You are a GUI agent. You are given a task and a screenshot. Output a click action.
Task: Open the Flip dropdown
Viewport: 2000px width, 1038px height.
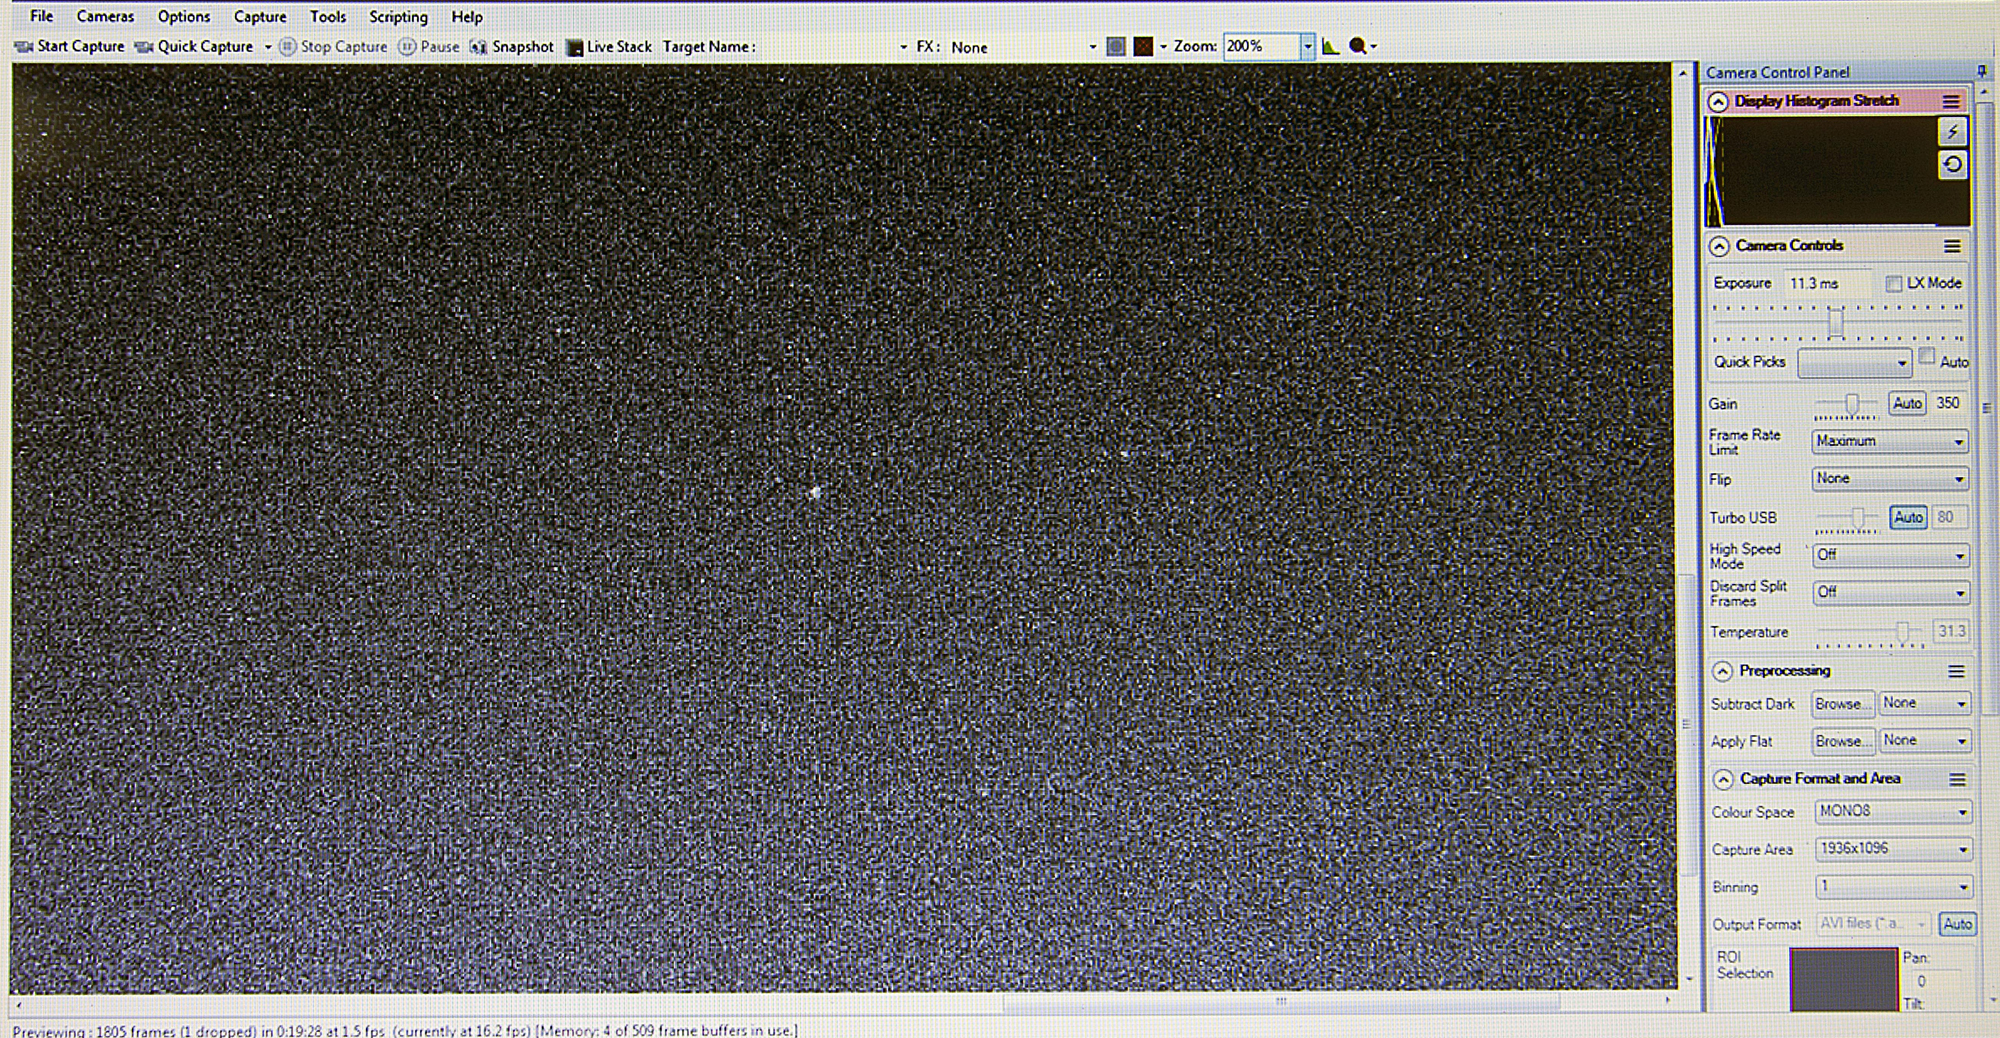pos(1889,479)
